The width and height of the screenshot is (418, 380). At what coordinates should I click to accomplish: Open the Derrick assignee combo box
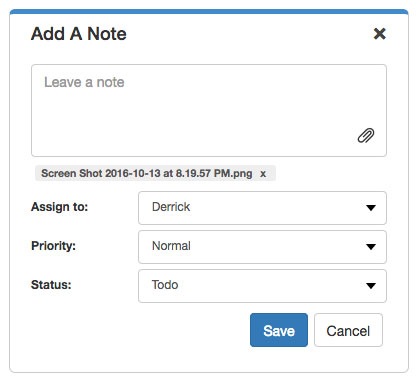point(262,208)
